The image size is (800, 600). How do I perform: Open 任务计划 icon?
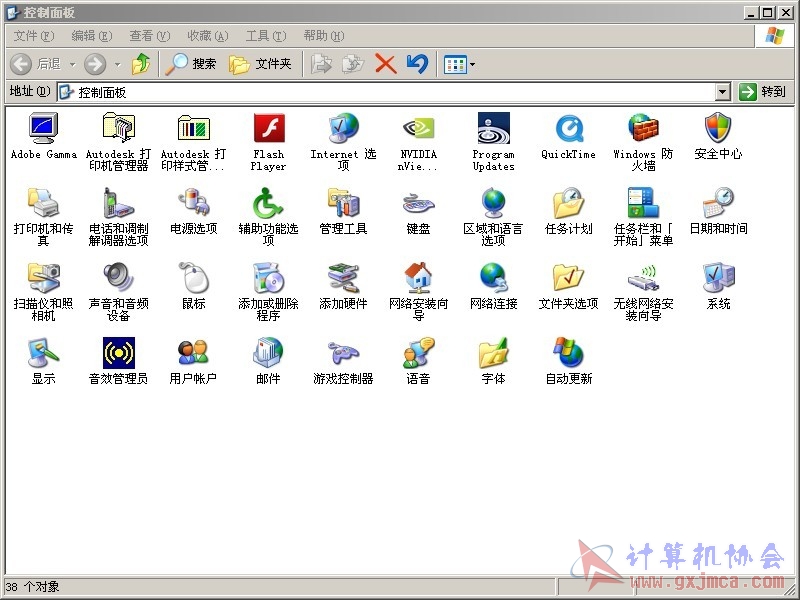pyautogui.click(x=568, y=203)
